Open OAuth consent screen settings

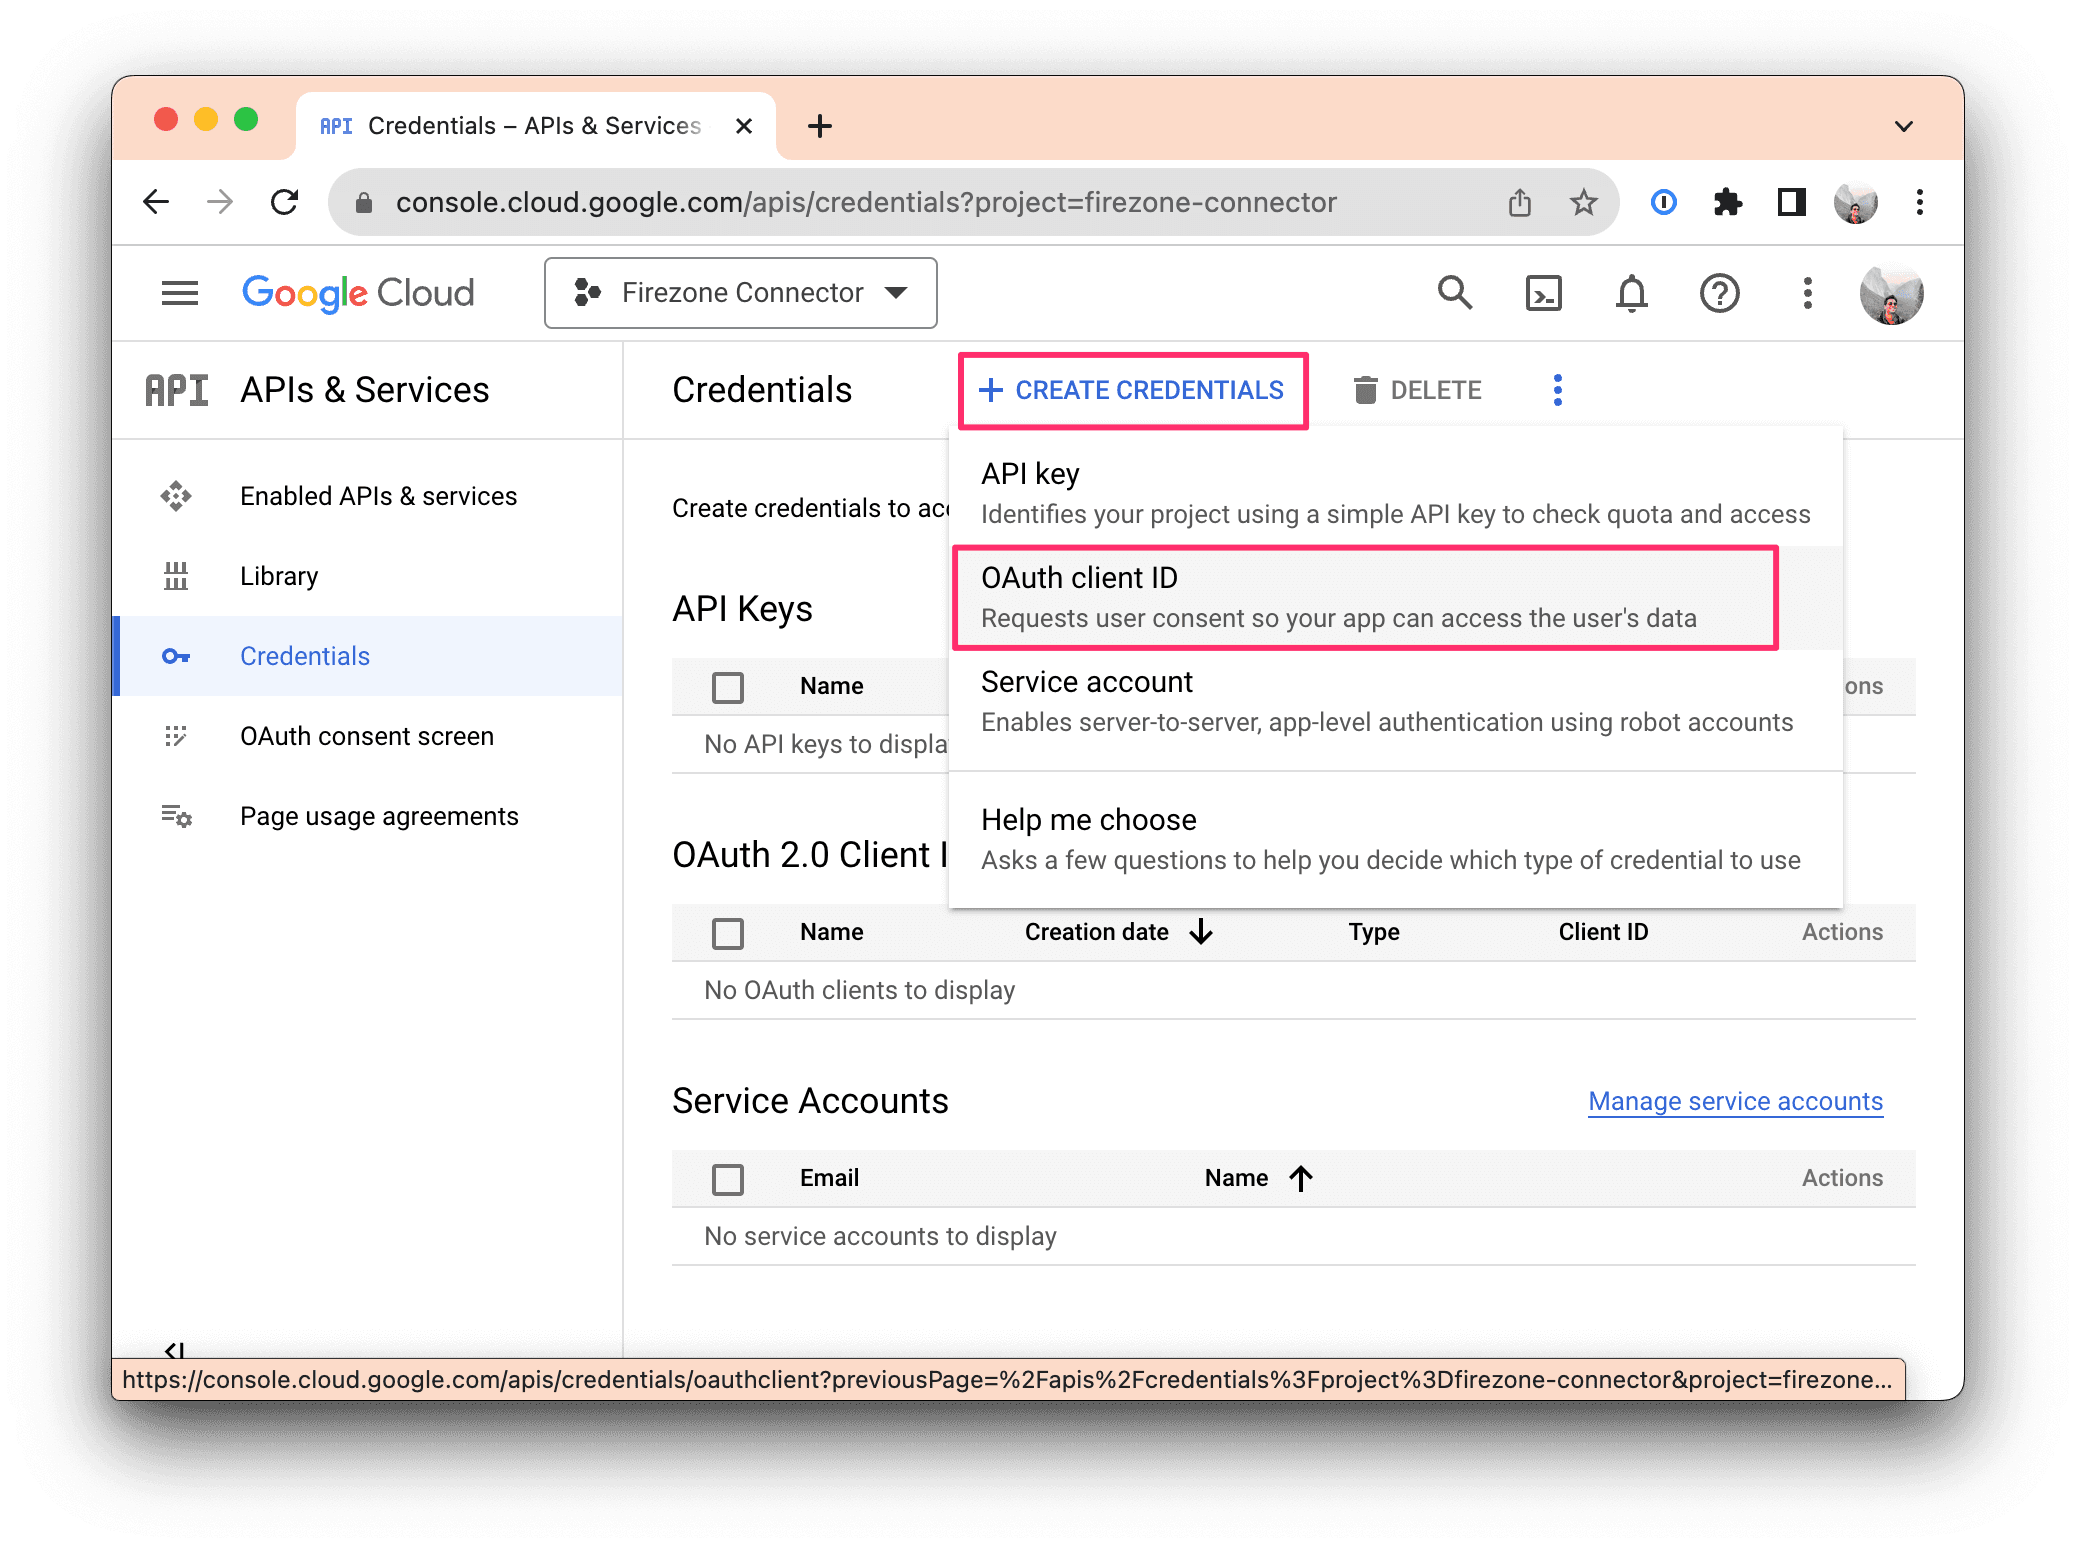pyautogui.click(x=366, y=736)
